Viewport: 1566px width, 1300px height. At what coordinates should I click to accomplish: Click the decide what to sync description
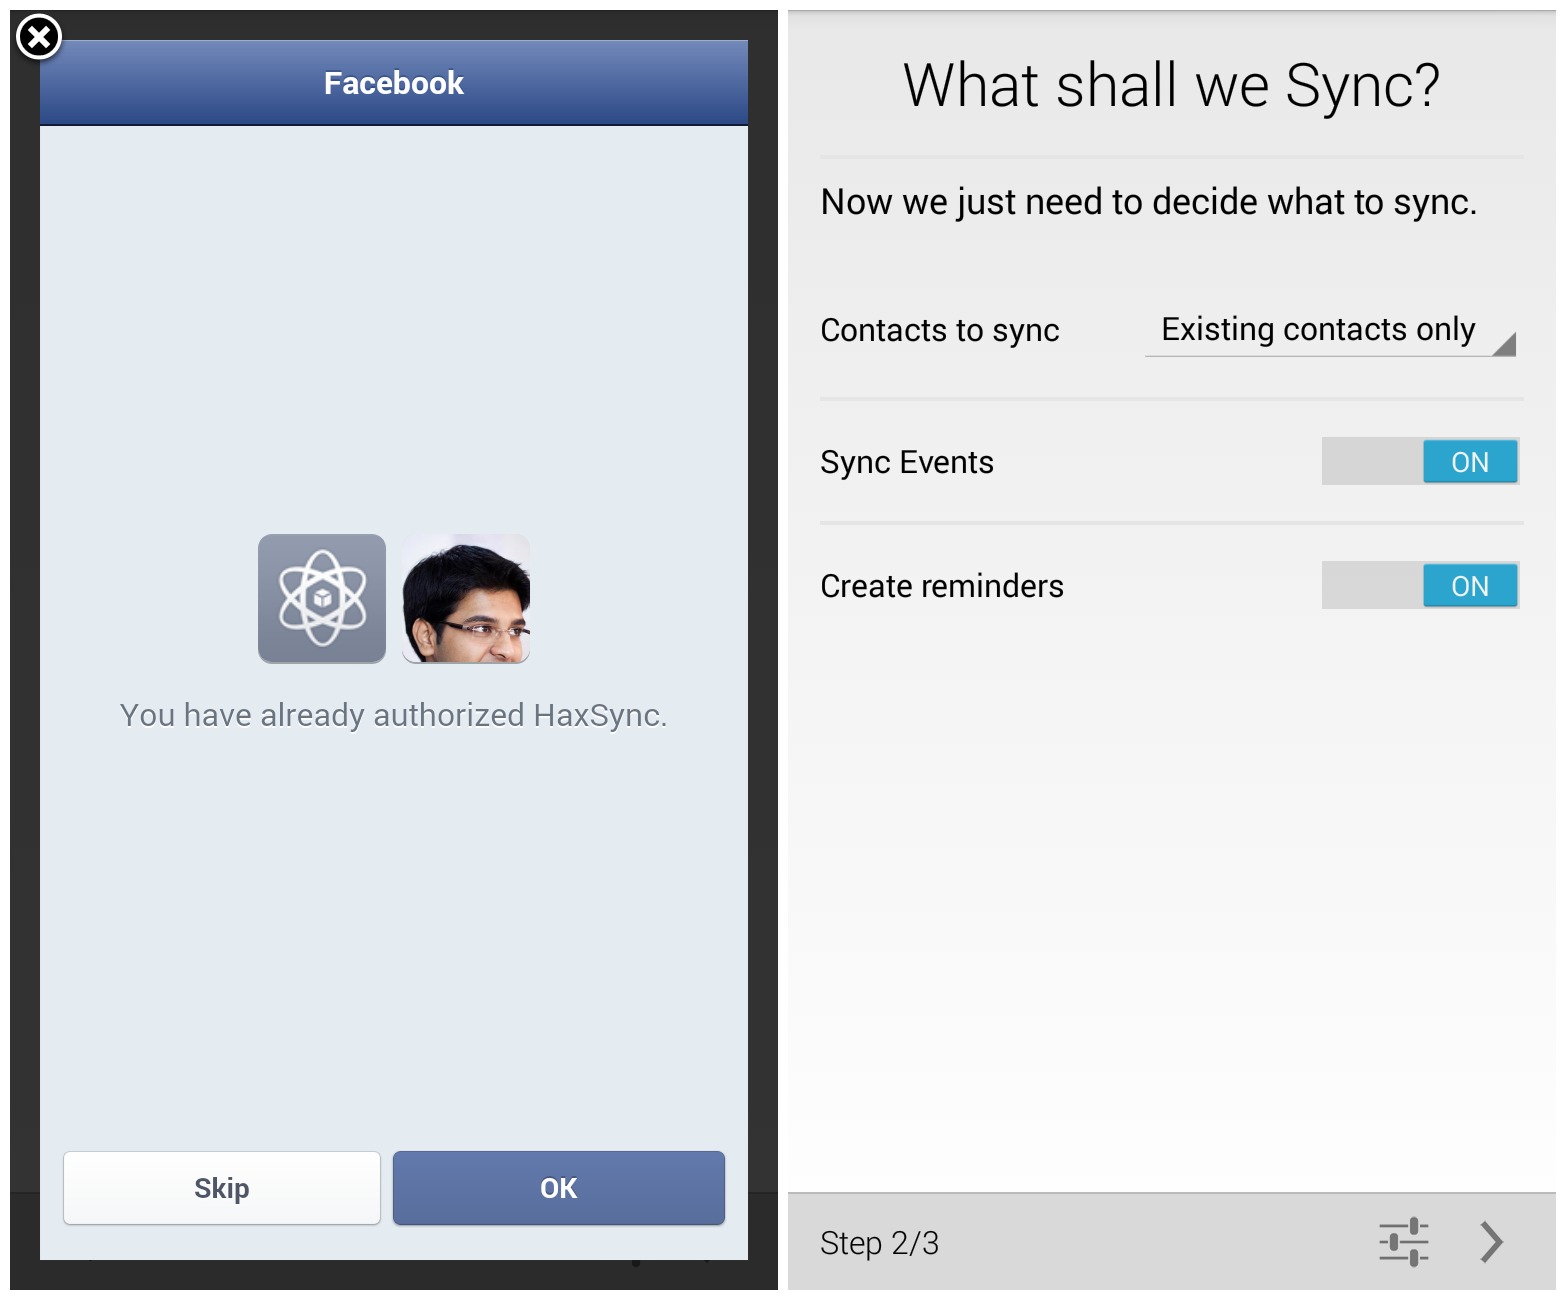[x=1148, y=202]
